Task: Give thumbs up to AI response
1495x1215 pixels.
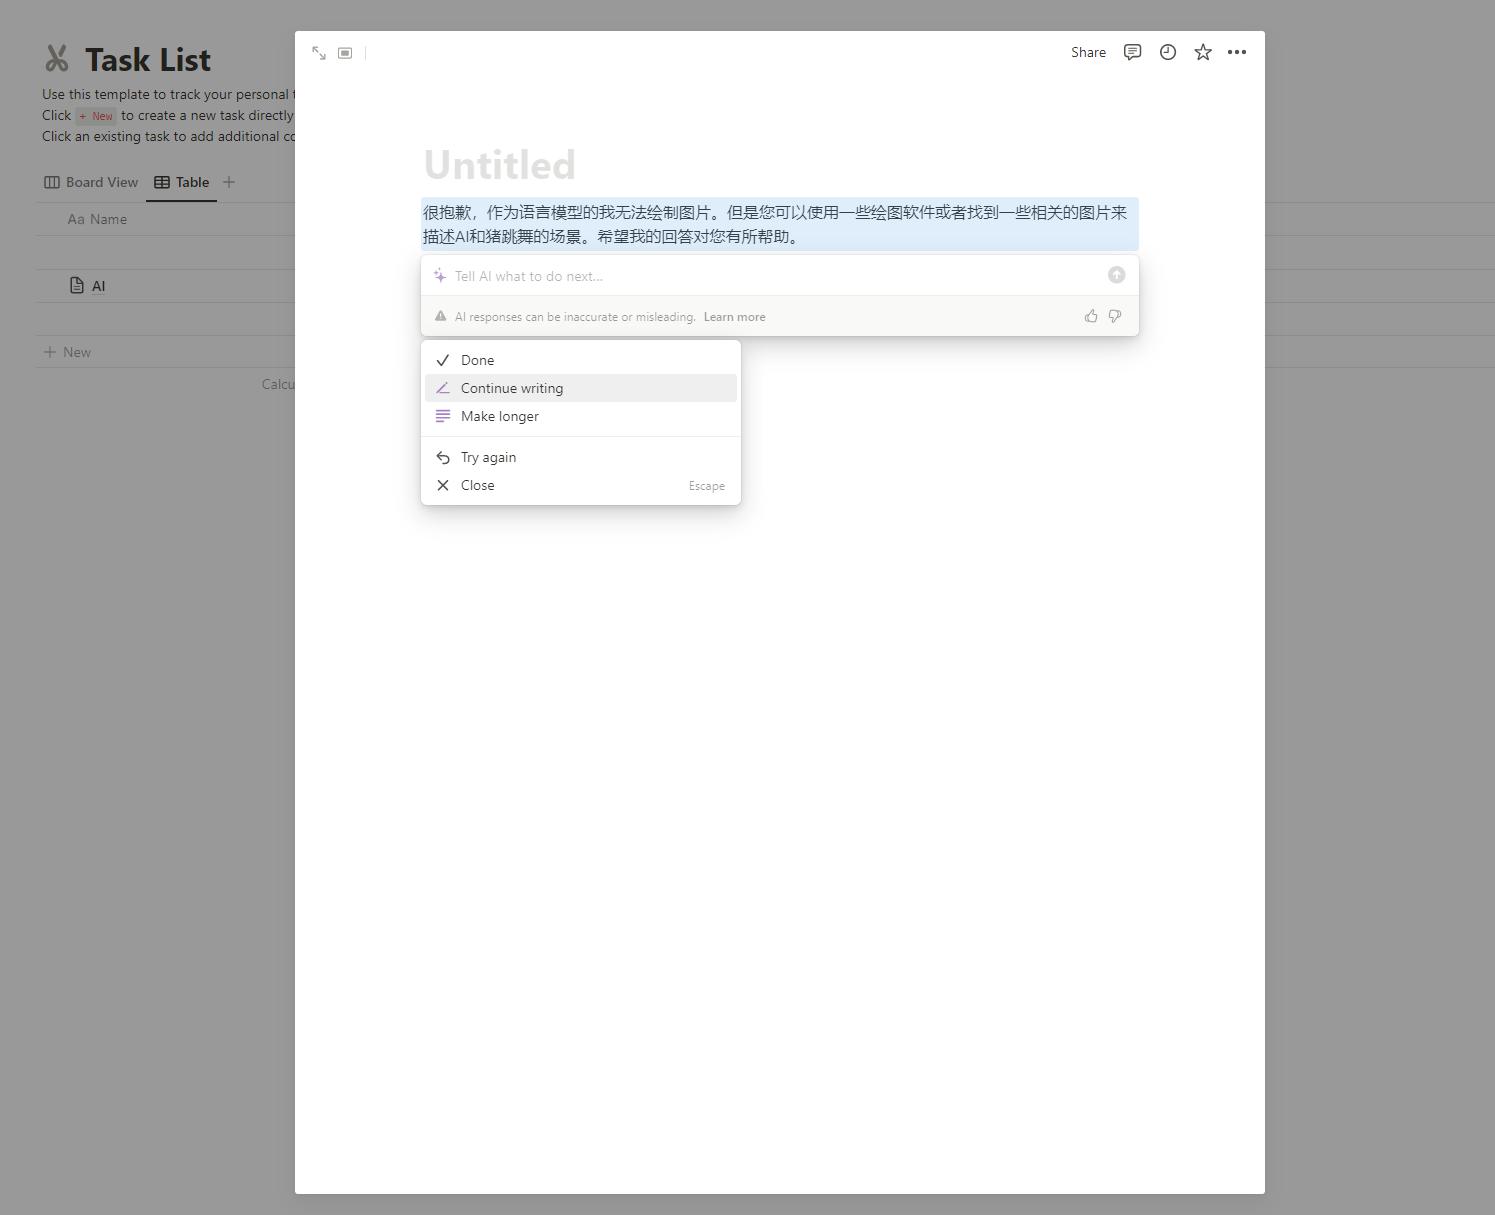Action: tap(1091, 316)
